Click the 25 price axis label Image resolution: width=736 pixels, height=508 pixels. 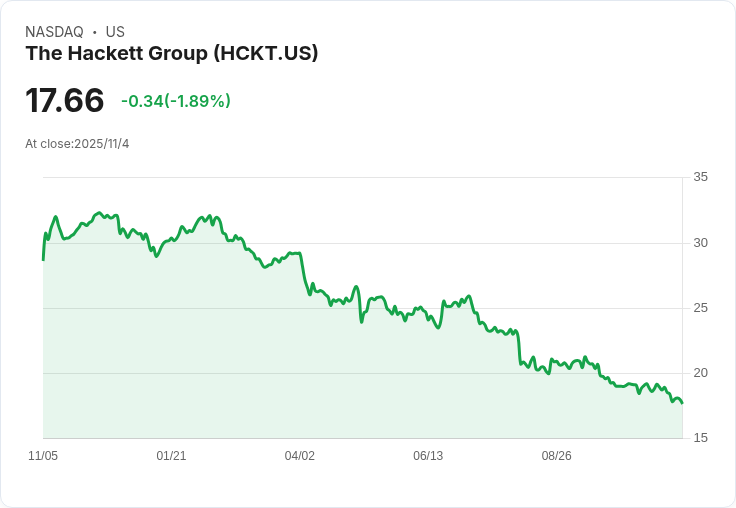(x=700, y=308)
